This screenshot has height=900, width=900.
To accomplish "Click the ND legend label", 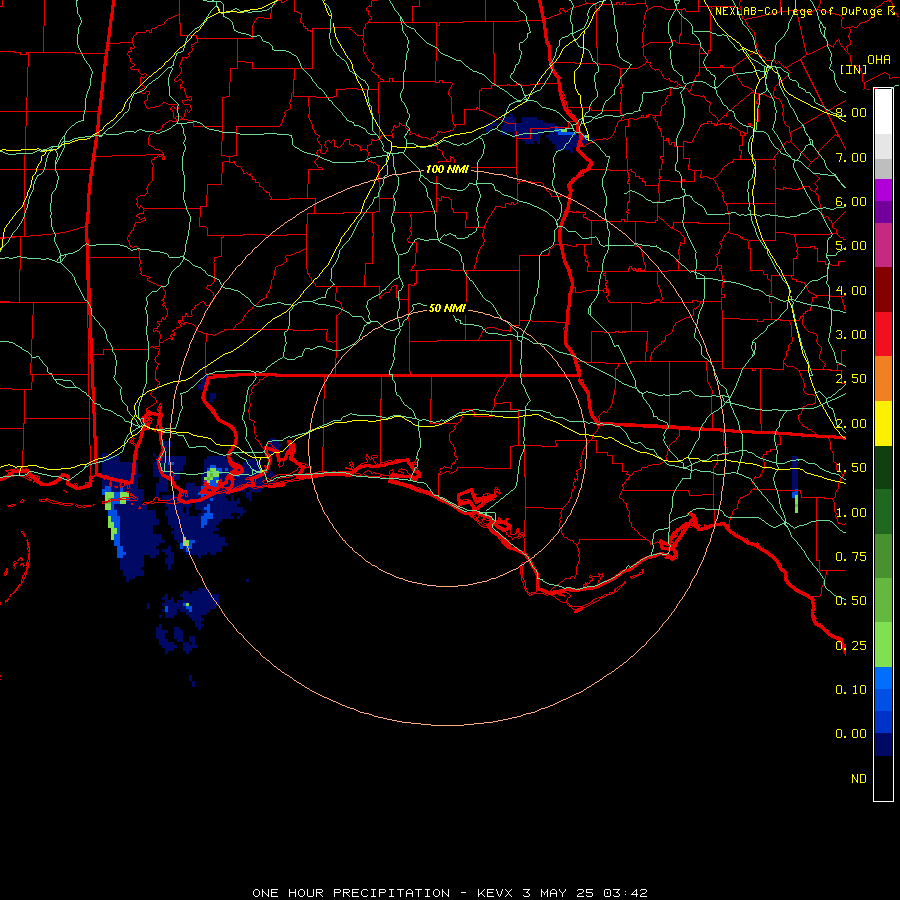I will [x=859, y=778].
